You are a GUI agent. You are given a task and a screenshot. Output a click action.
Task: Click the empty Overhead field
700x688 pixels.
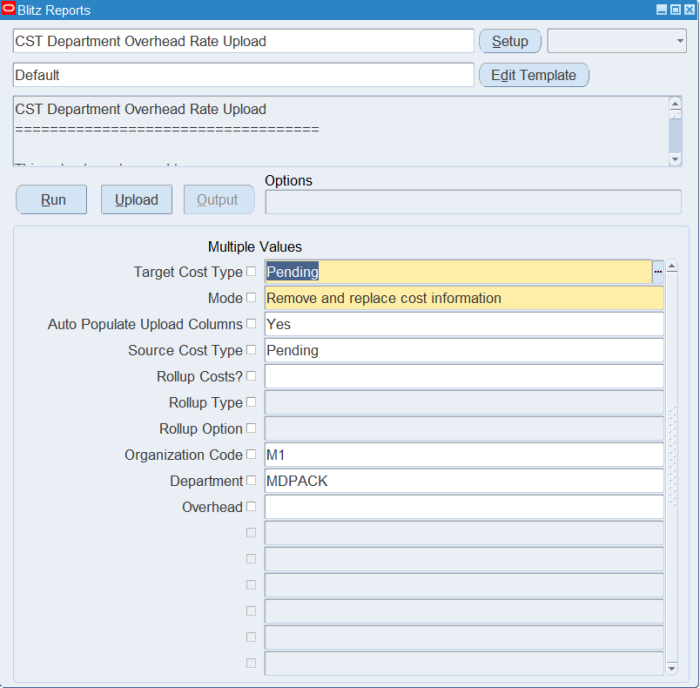(x=464, y=507)
